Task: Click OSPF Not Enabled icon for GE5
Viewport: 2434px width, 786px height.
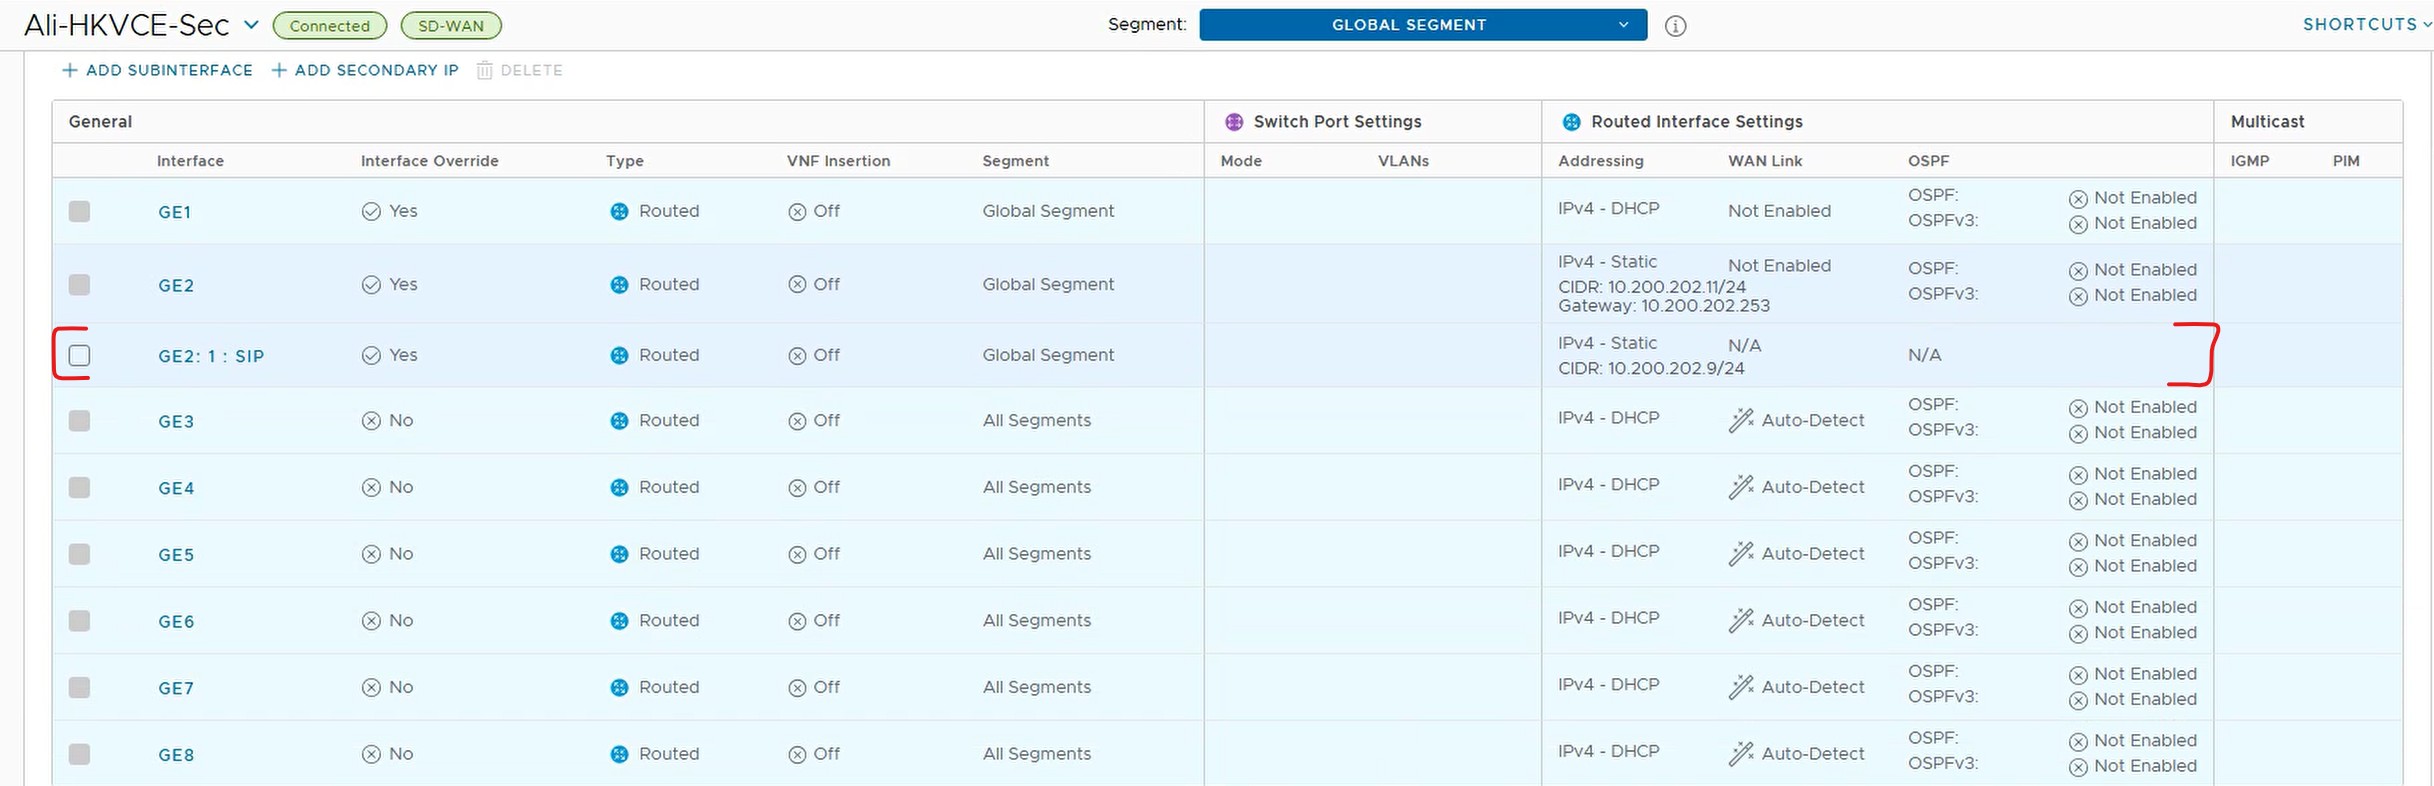Action: [x=2078, y=541]
